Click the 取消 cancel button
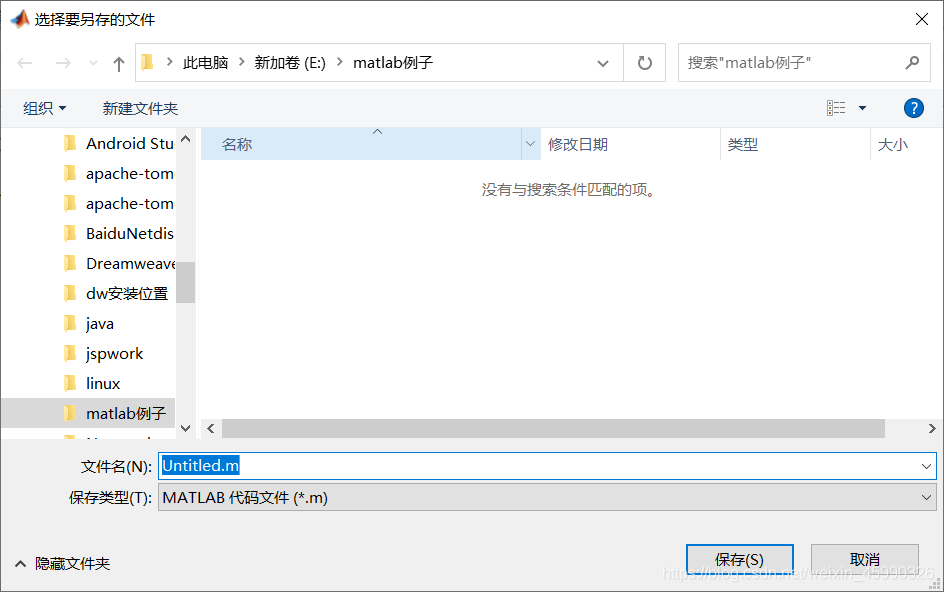Viewport: 944px width, 592px height. [865, 559]
